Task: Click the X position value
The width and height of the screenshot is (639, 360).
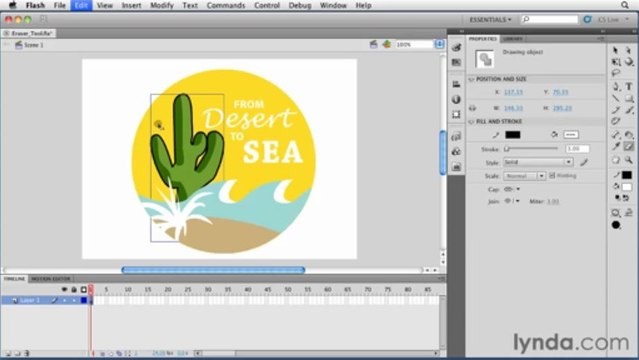Action: (x=513, y=92)
